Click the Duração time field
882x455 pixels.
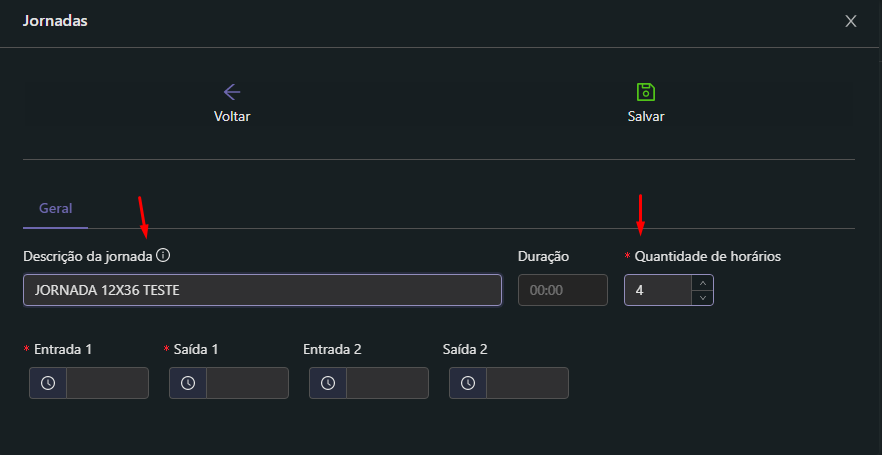(x=562, y=290)
